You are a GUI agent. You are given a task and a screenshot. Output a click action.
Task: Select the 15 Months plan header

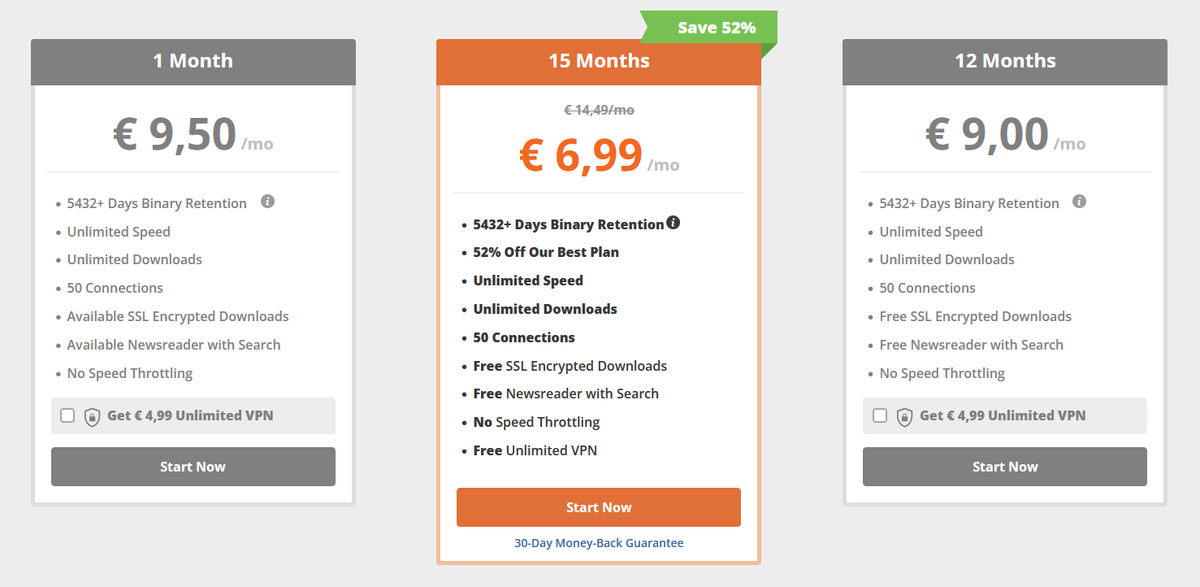599,61
